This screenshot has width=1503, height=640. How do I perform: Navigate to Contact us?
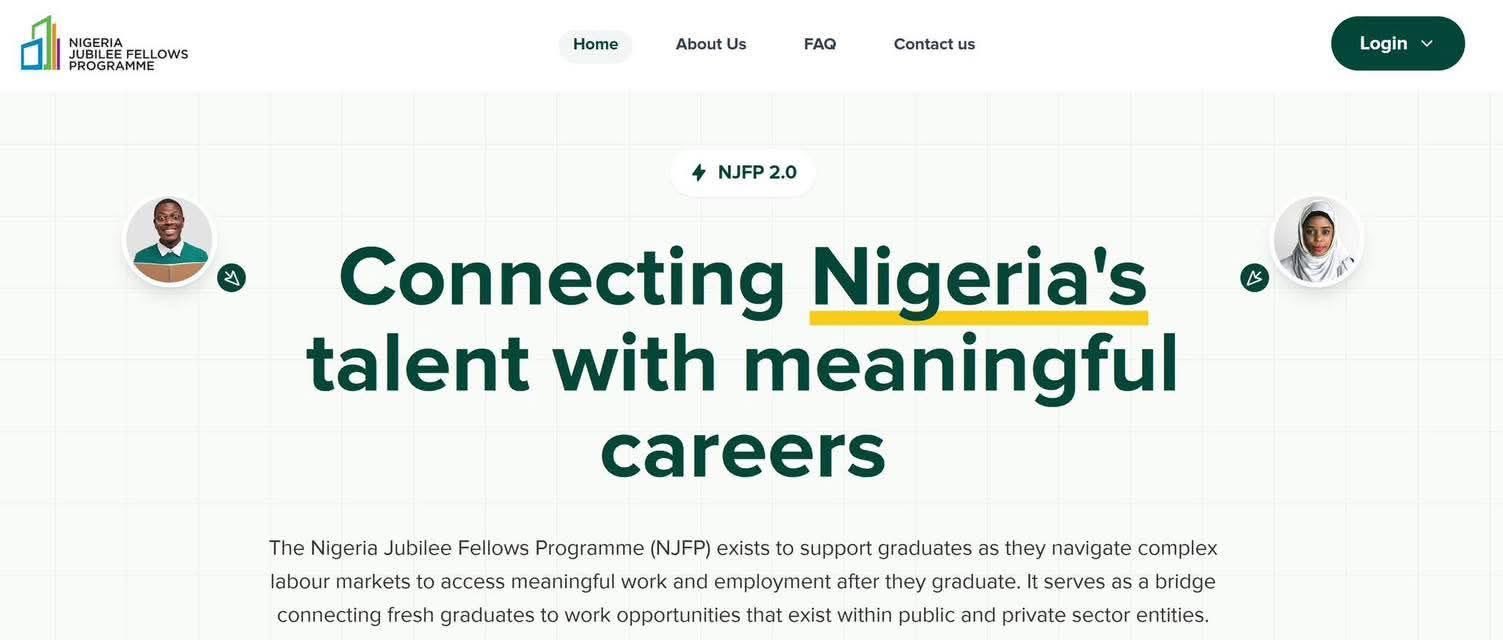[x=934, y=44]
